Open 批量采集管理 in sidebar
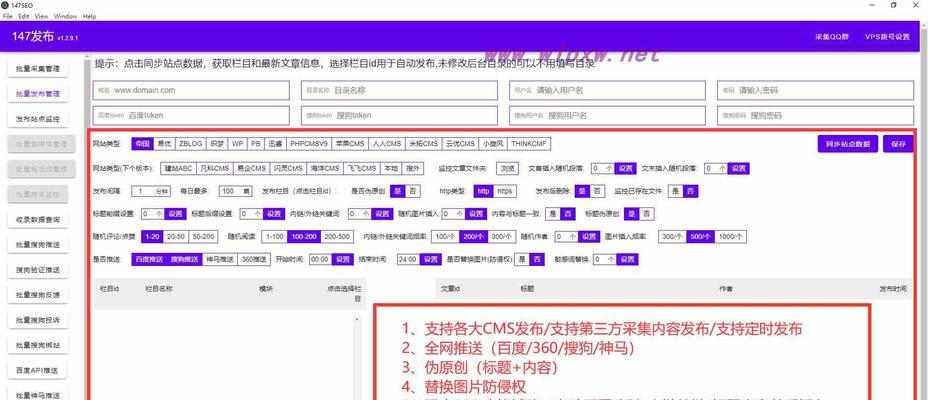 38,69
